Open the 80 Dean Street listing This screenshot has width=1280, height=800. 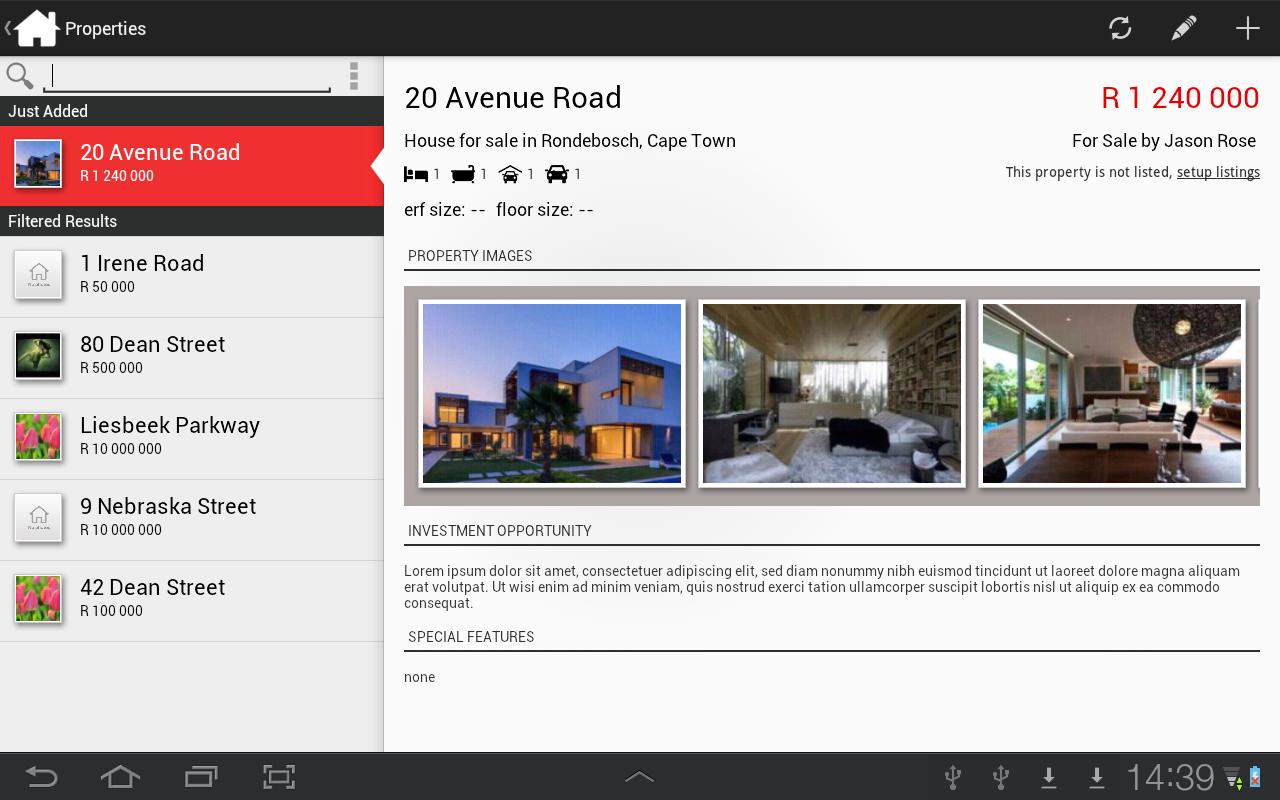click(192, 358)
